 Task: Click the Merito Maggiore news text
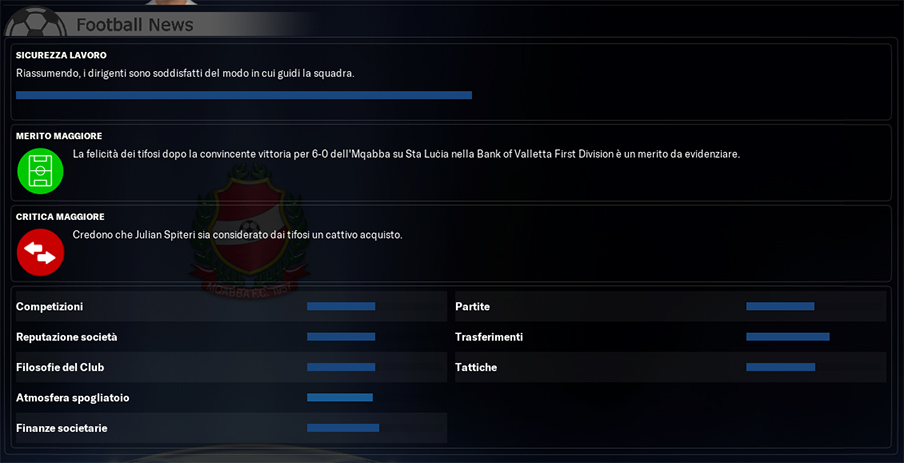406,155
